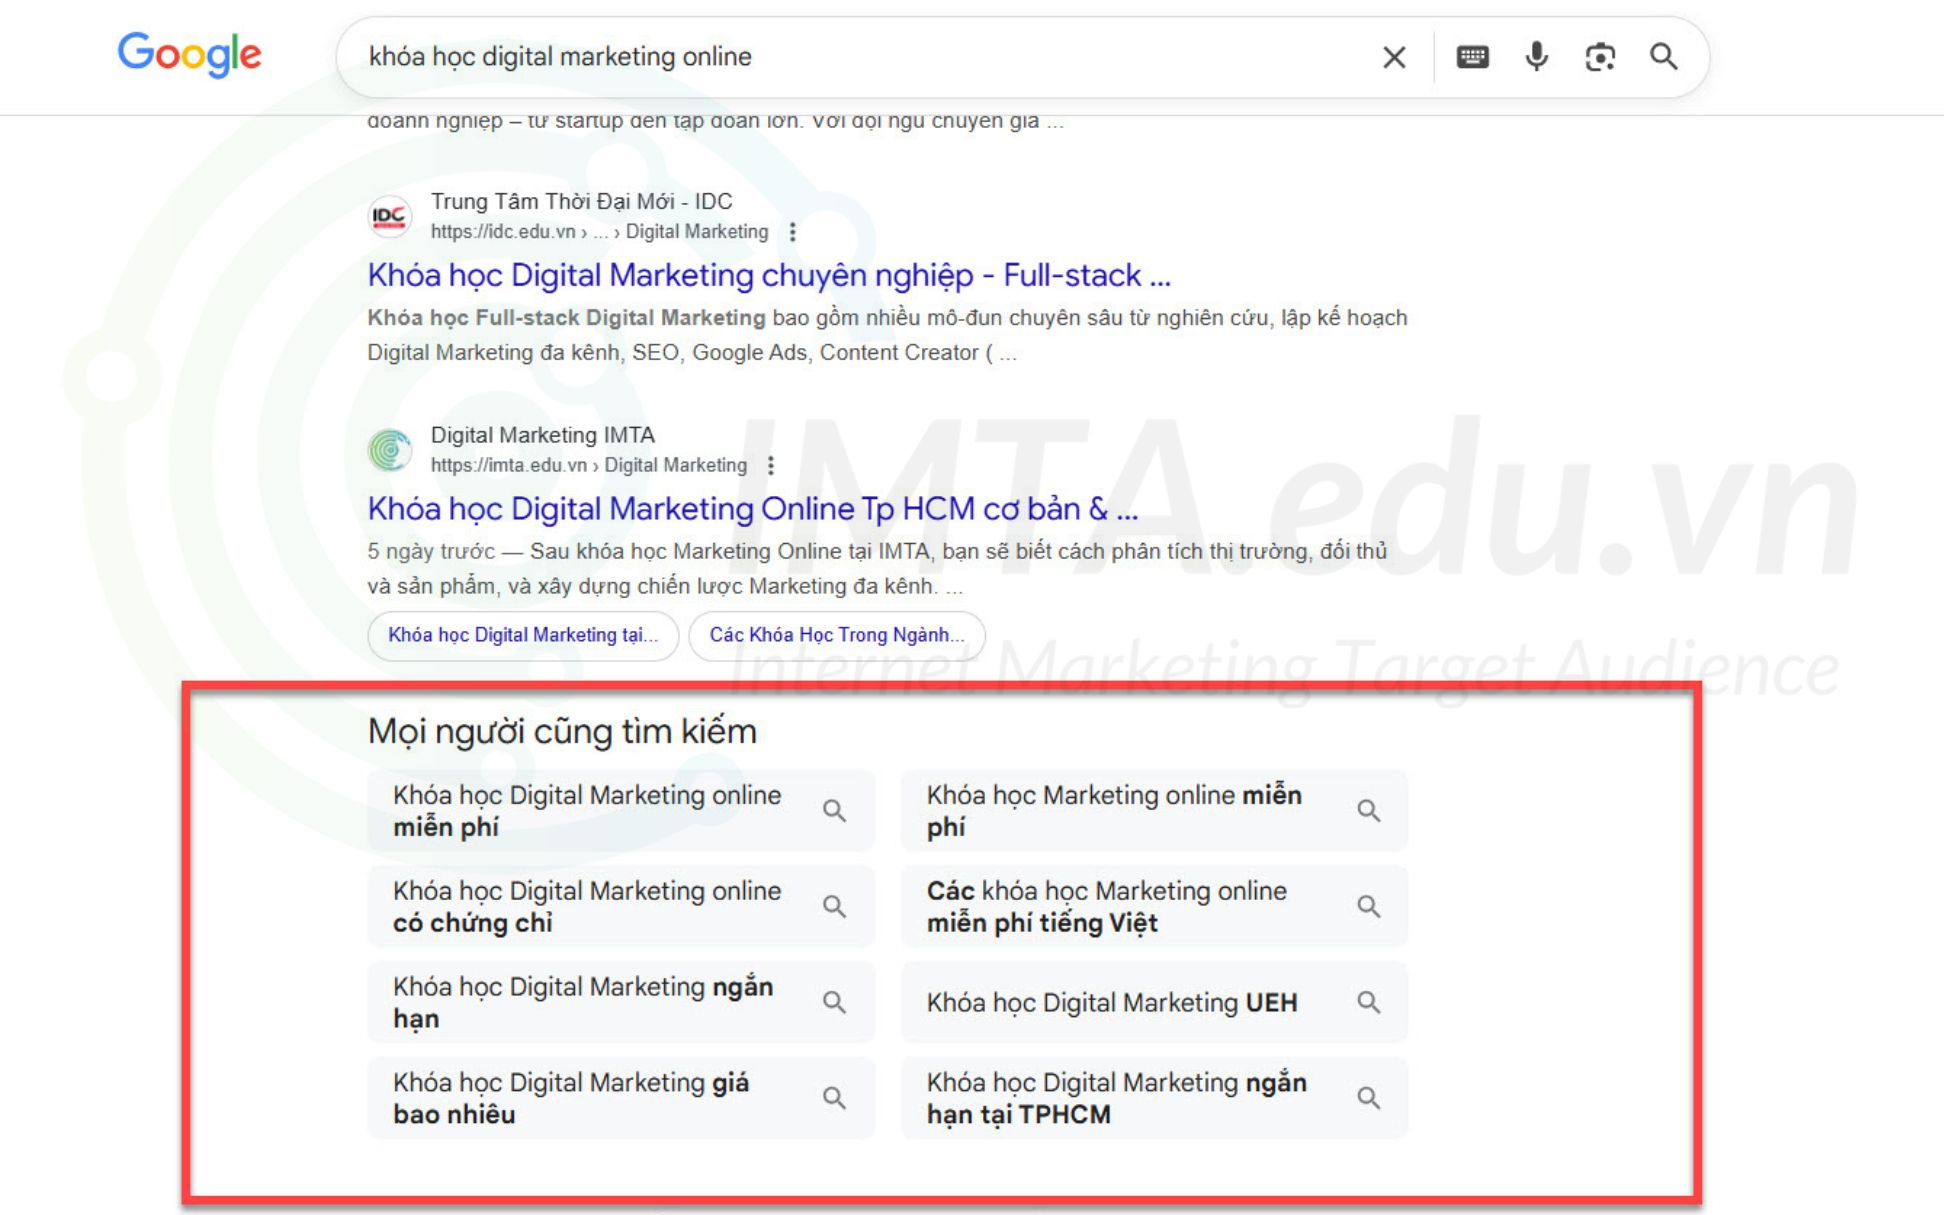Select suggestion 'Khóa học Digital Marketing ngắn hạn'
1944x1215 pixels.
(621, 1002)
